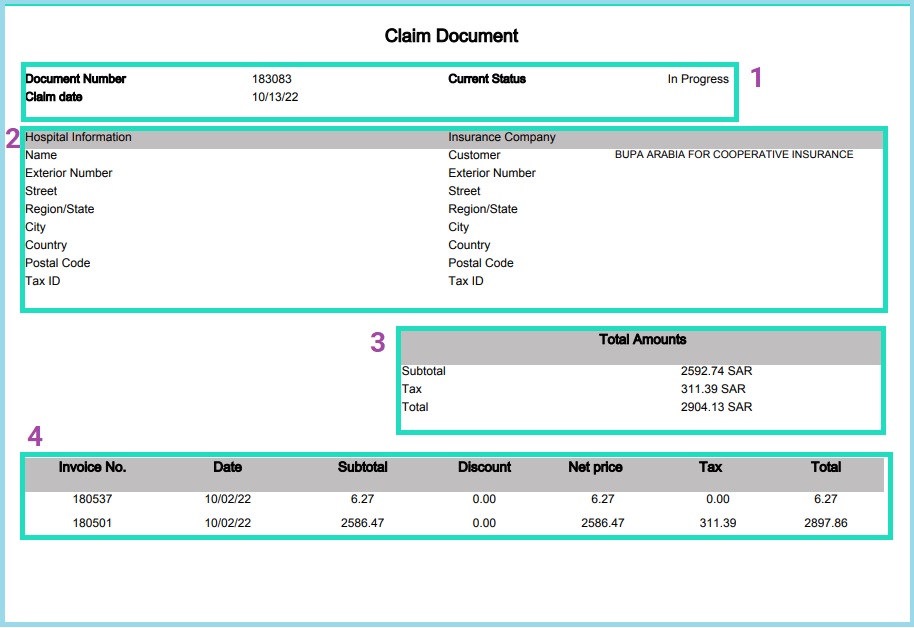Select invoice number 180501
This screenshot has height=628, width=914.
coord(92,523)
